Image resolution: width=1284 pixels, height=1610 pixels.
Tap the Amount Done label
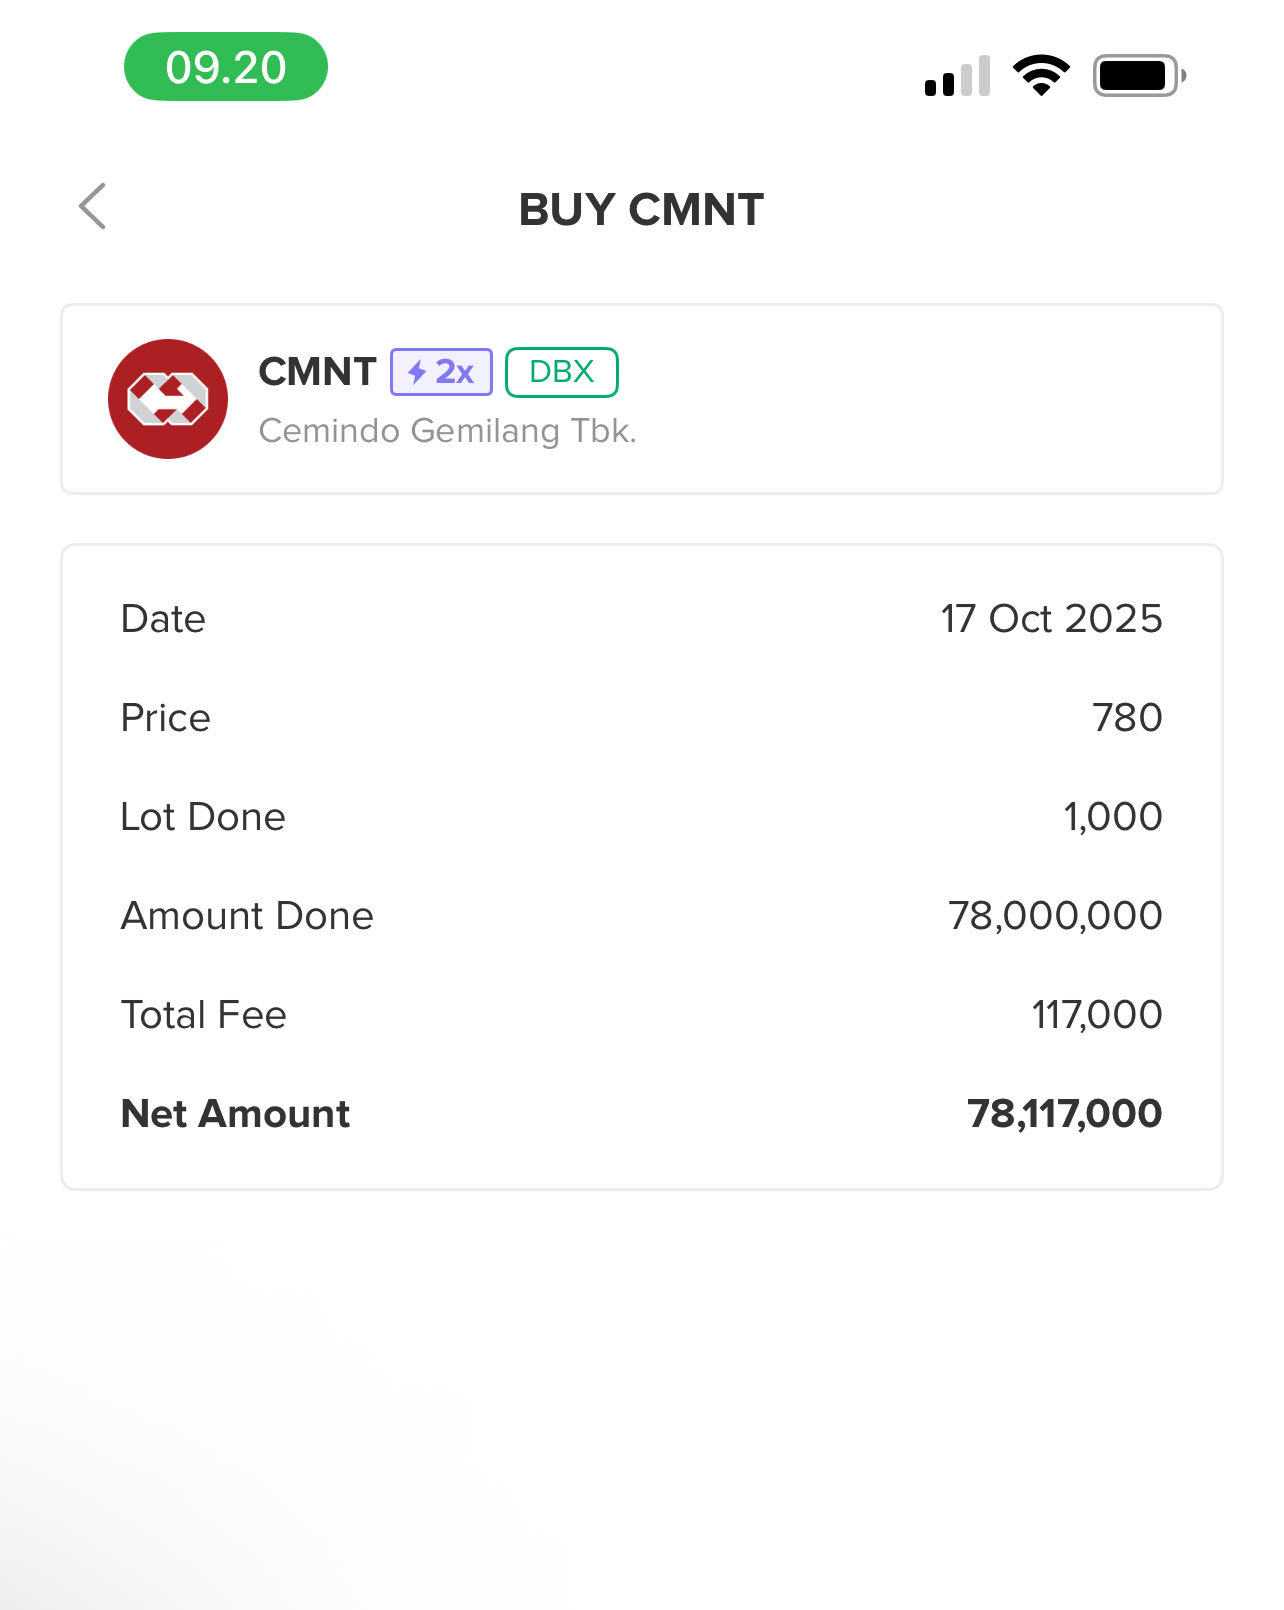click(x=247, y=916)
